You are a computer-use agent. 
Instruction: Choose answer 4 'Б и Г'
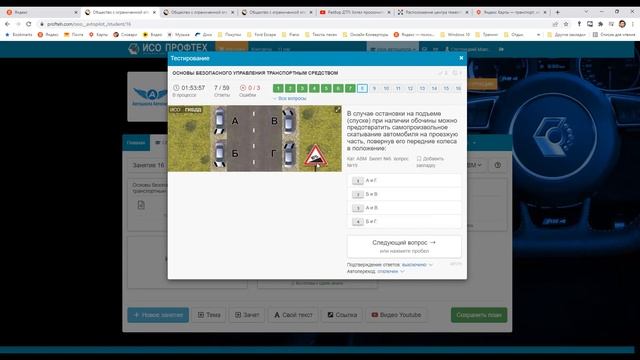404,221
